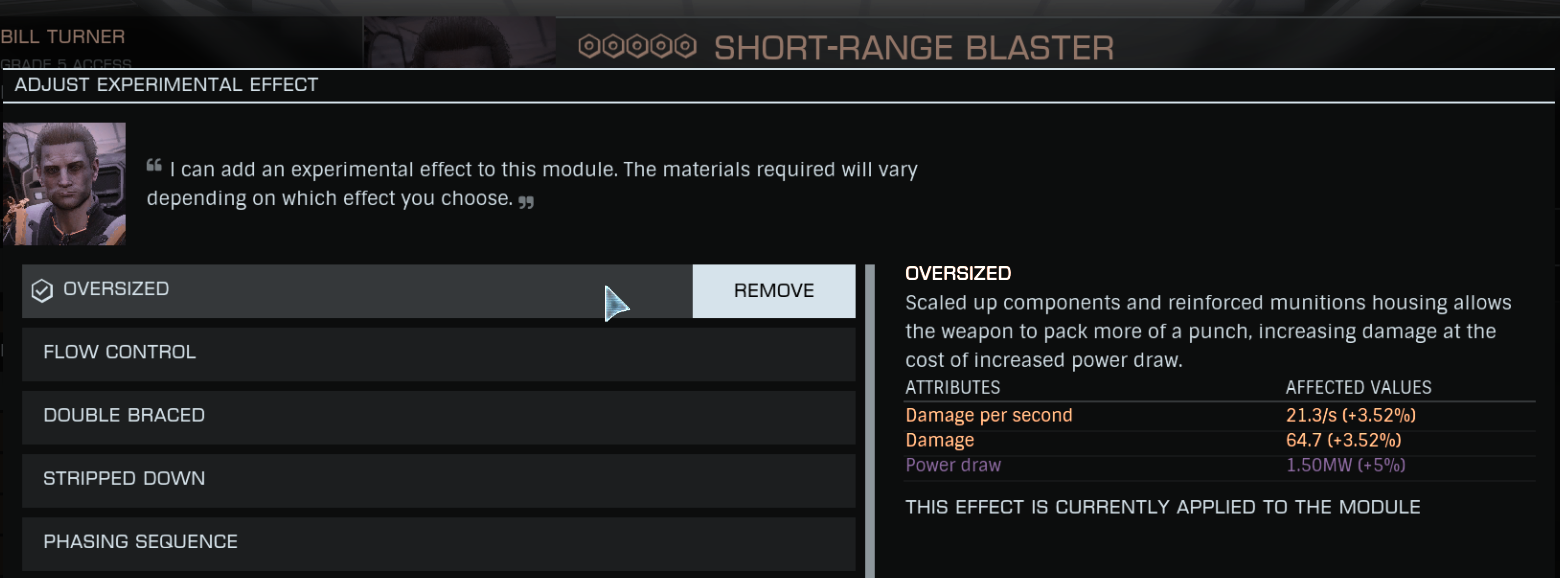Select the STRIPPED DOWN effect
The width and height of the screenshot is (1560, 578).
(439, 480)
